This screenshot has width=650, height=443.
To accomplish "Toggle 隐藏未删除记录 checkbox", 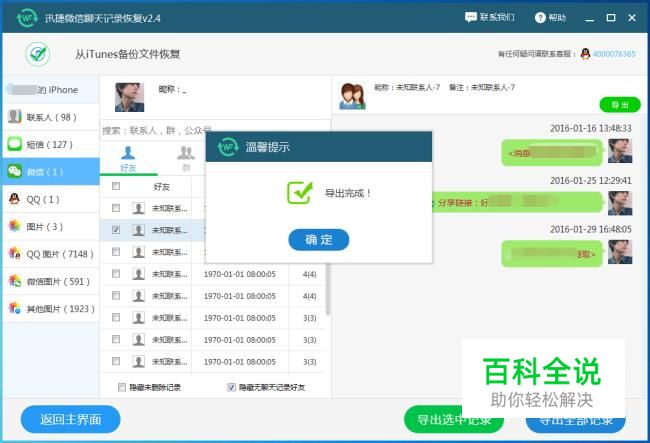I will tap(122, 387).
